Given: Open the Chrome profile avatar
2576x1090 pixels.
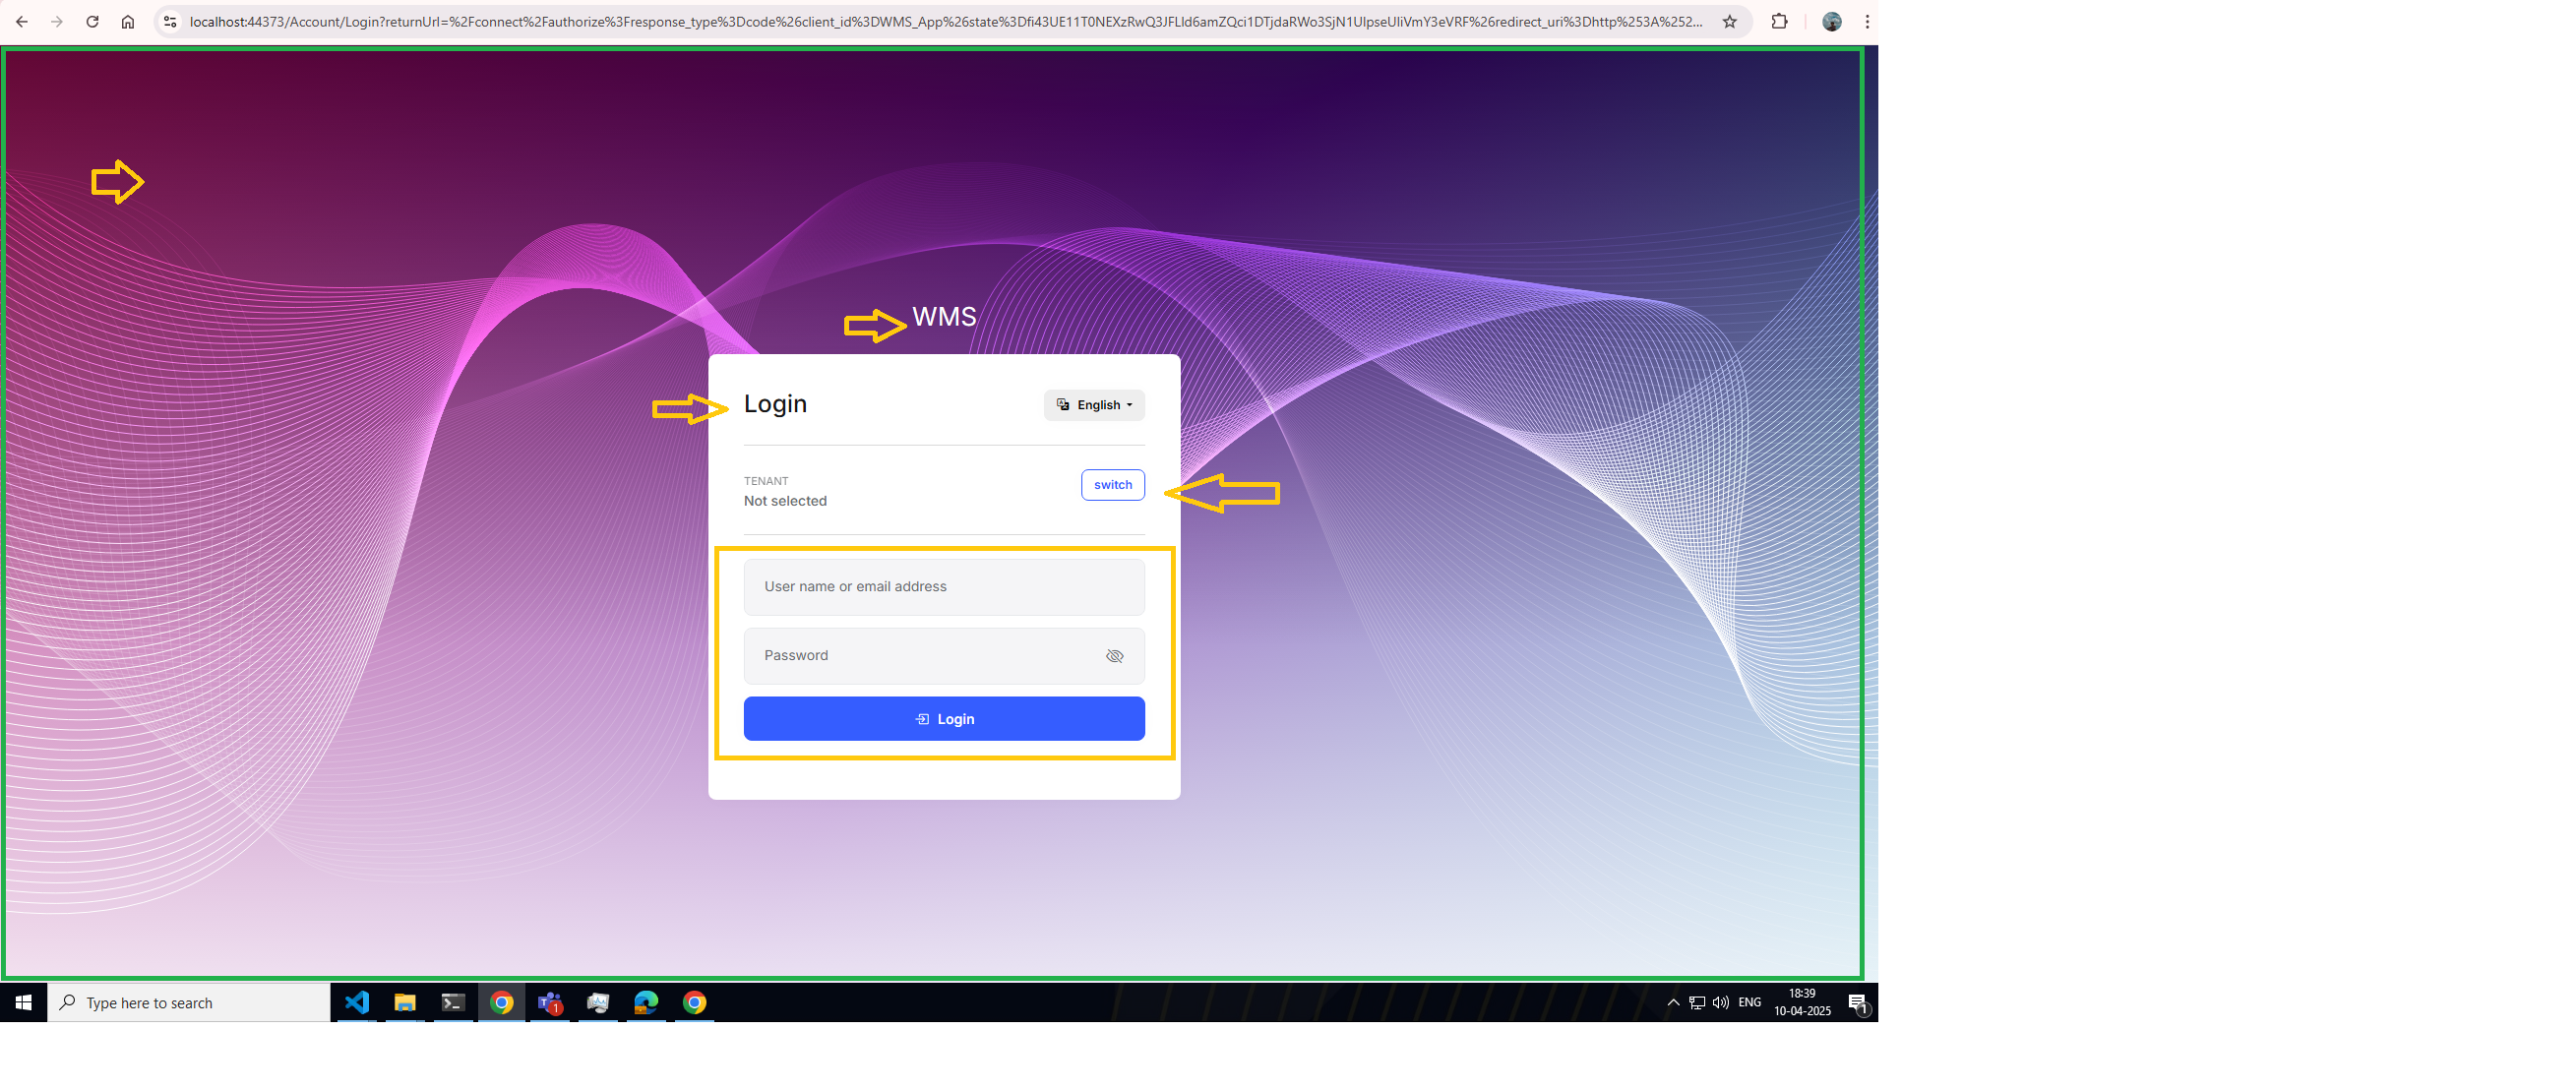Looking at the screenshot, I should click(1831, 22).
